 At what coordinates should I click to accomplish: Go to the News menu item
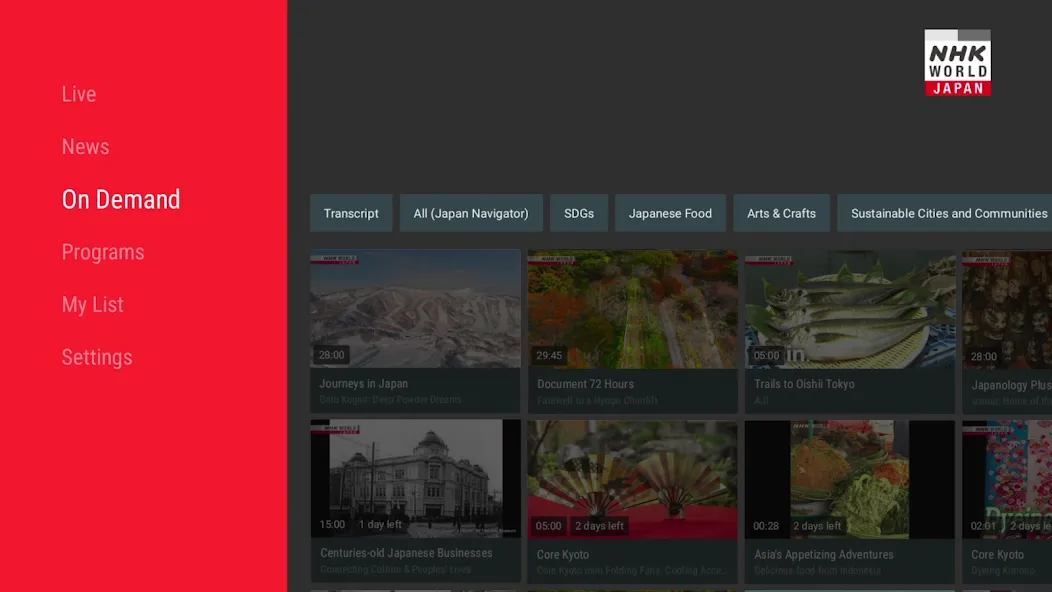pos(85,146)
